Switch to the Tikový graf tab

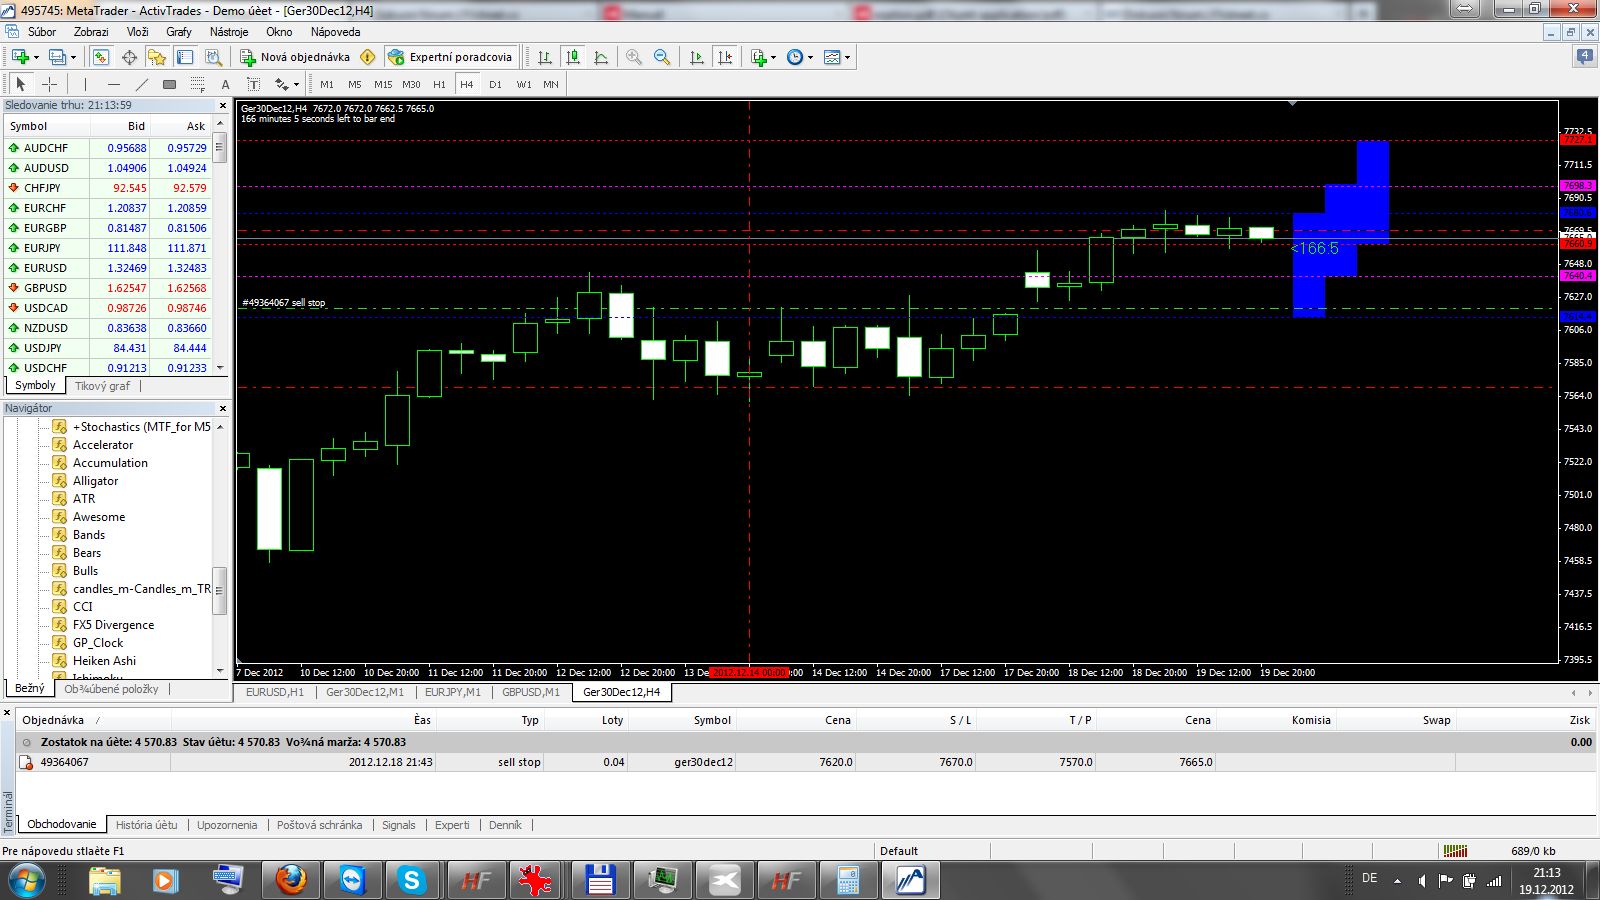(x=102, y=386)
